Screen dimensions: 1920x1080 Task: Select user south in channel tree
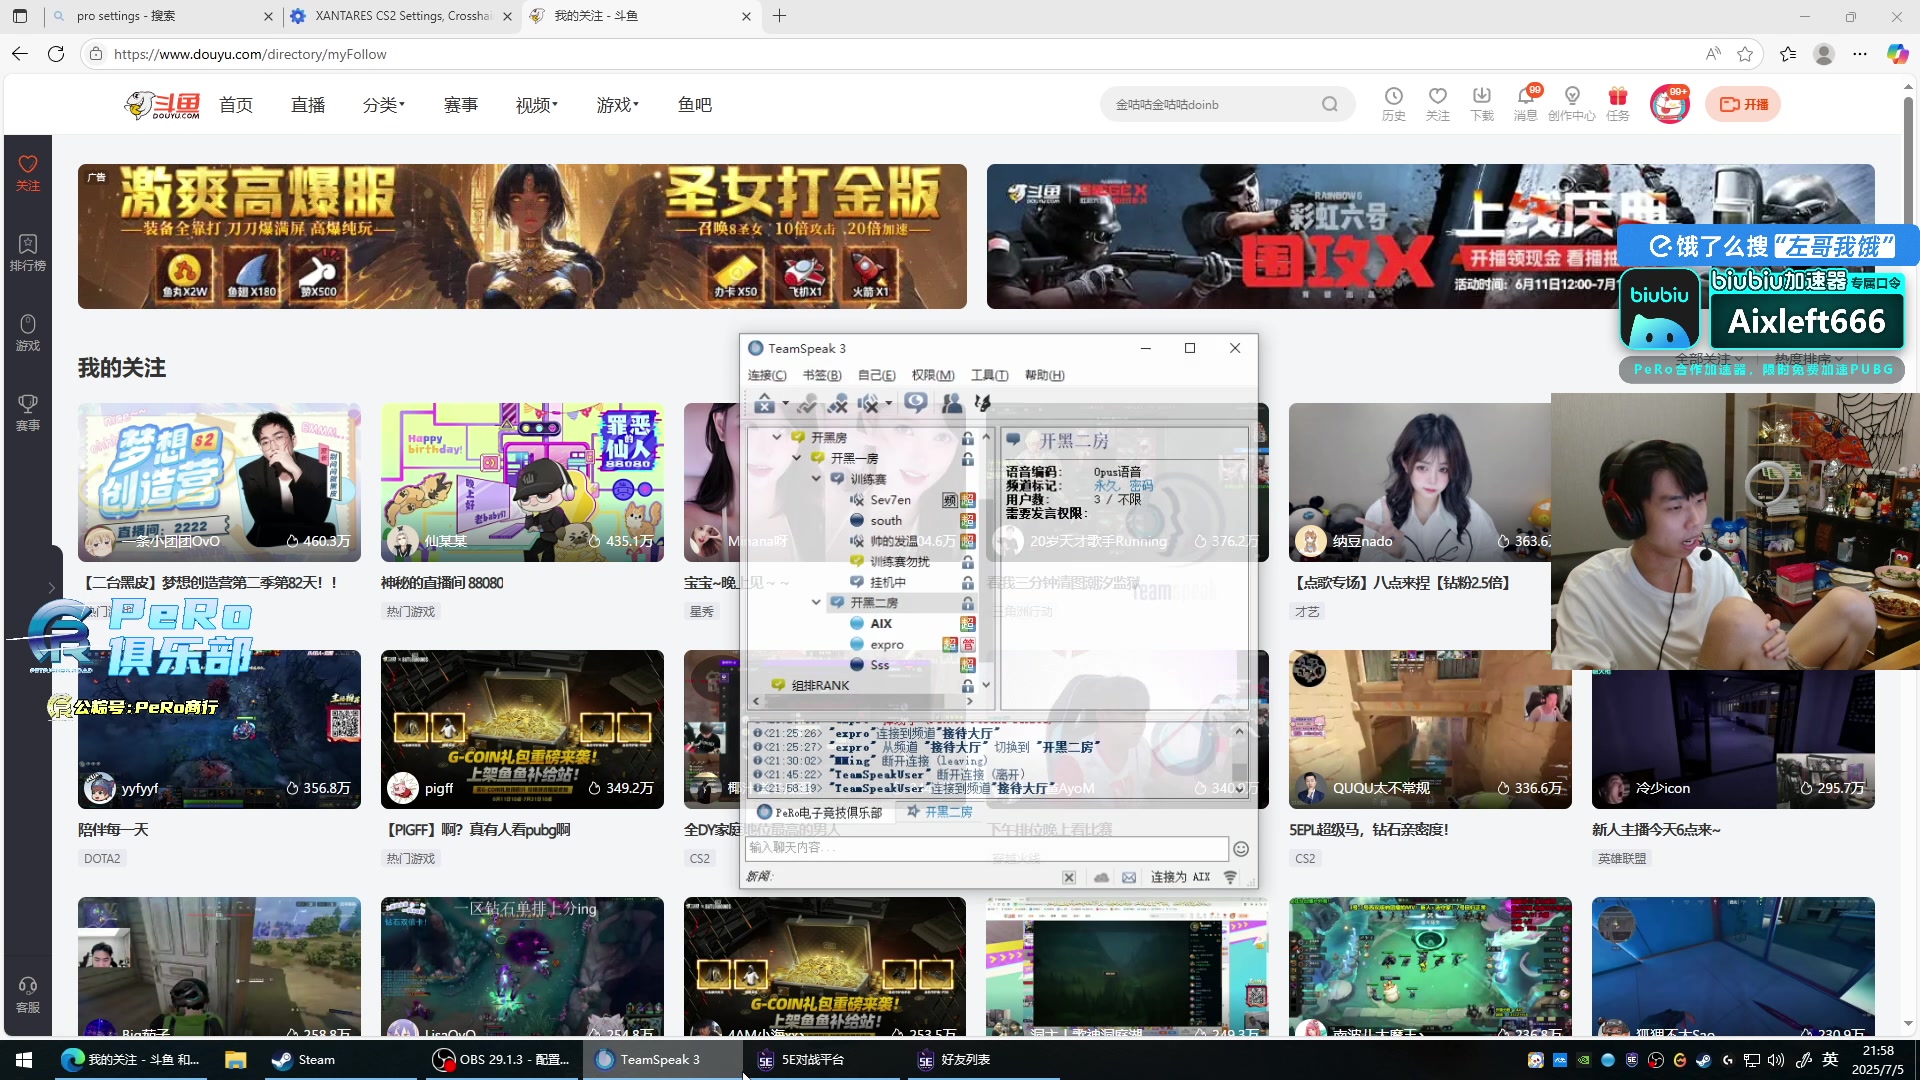885,520
